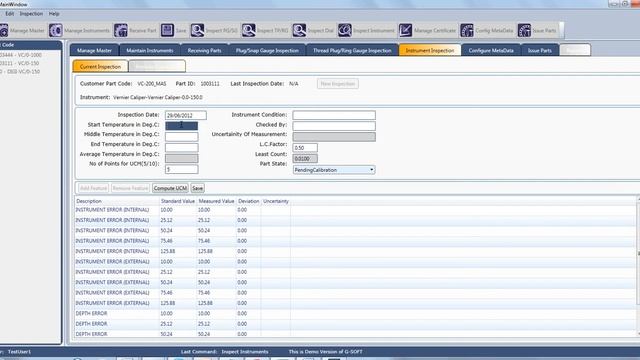
Task: Click the Standard Value column header
Action: [x=178, y=201]
